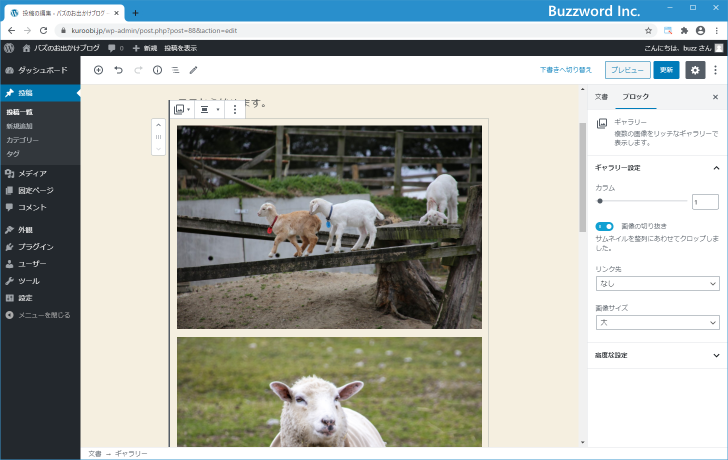Expand the 高度な設定 section
Image resolution: width=728 pixels, height=460 pixels.
pyautogui.click(x=657, y=356)
